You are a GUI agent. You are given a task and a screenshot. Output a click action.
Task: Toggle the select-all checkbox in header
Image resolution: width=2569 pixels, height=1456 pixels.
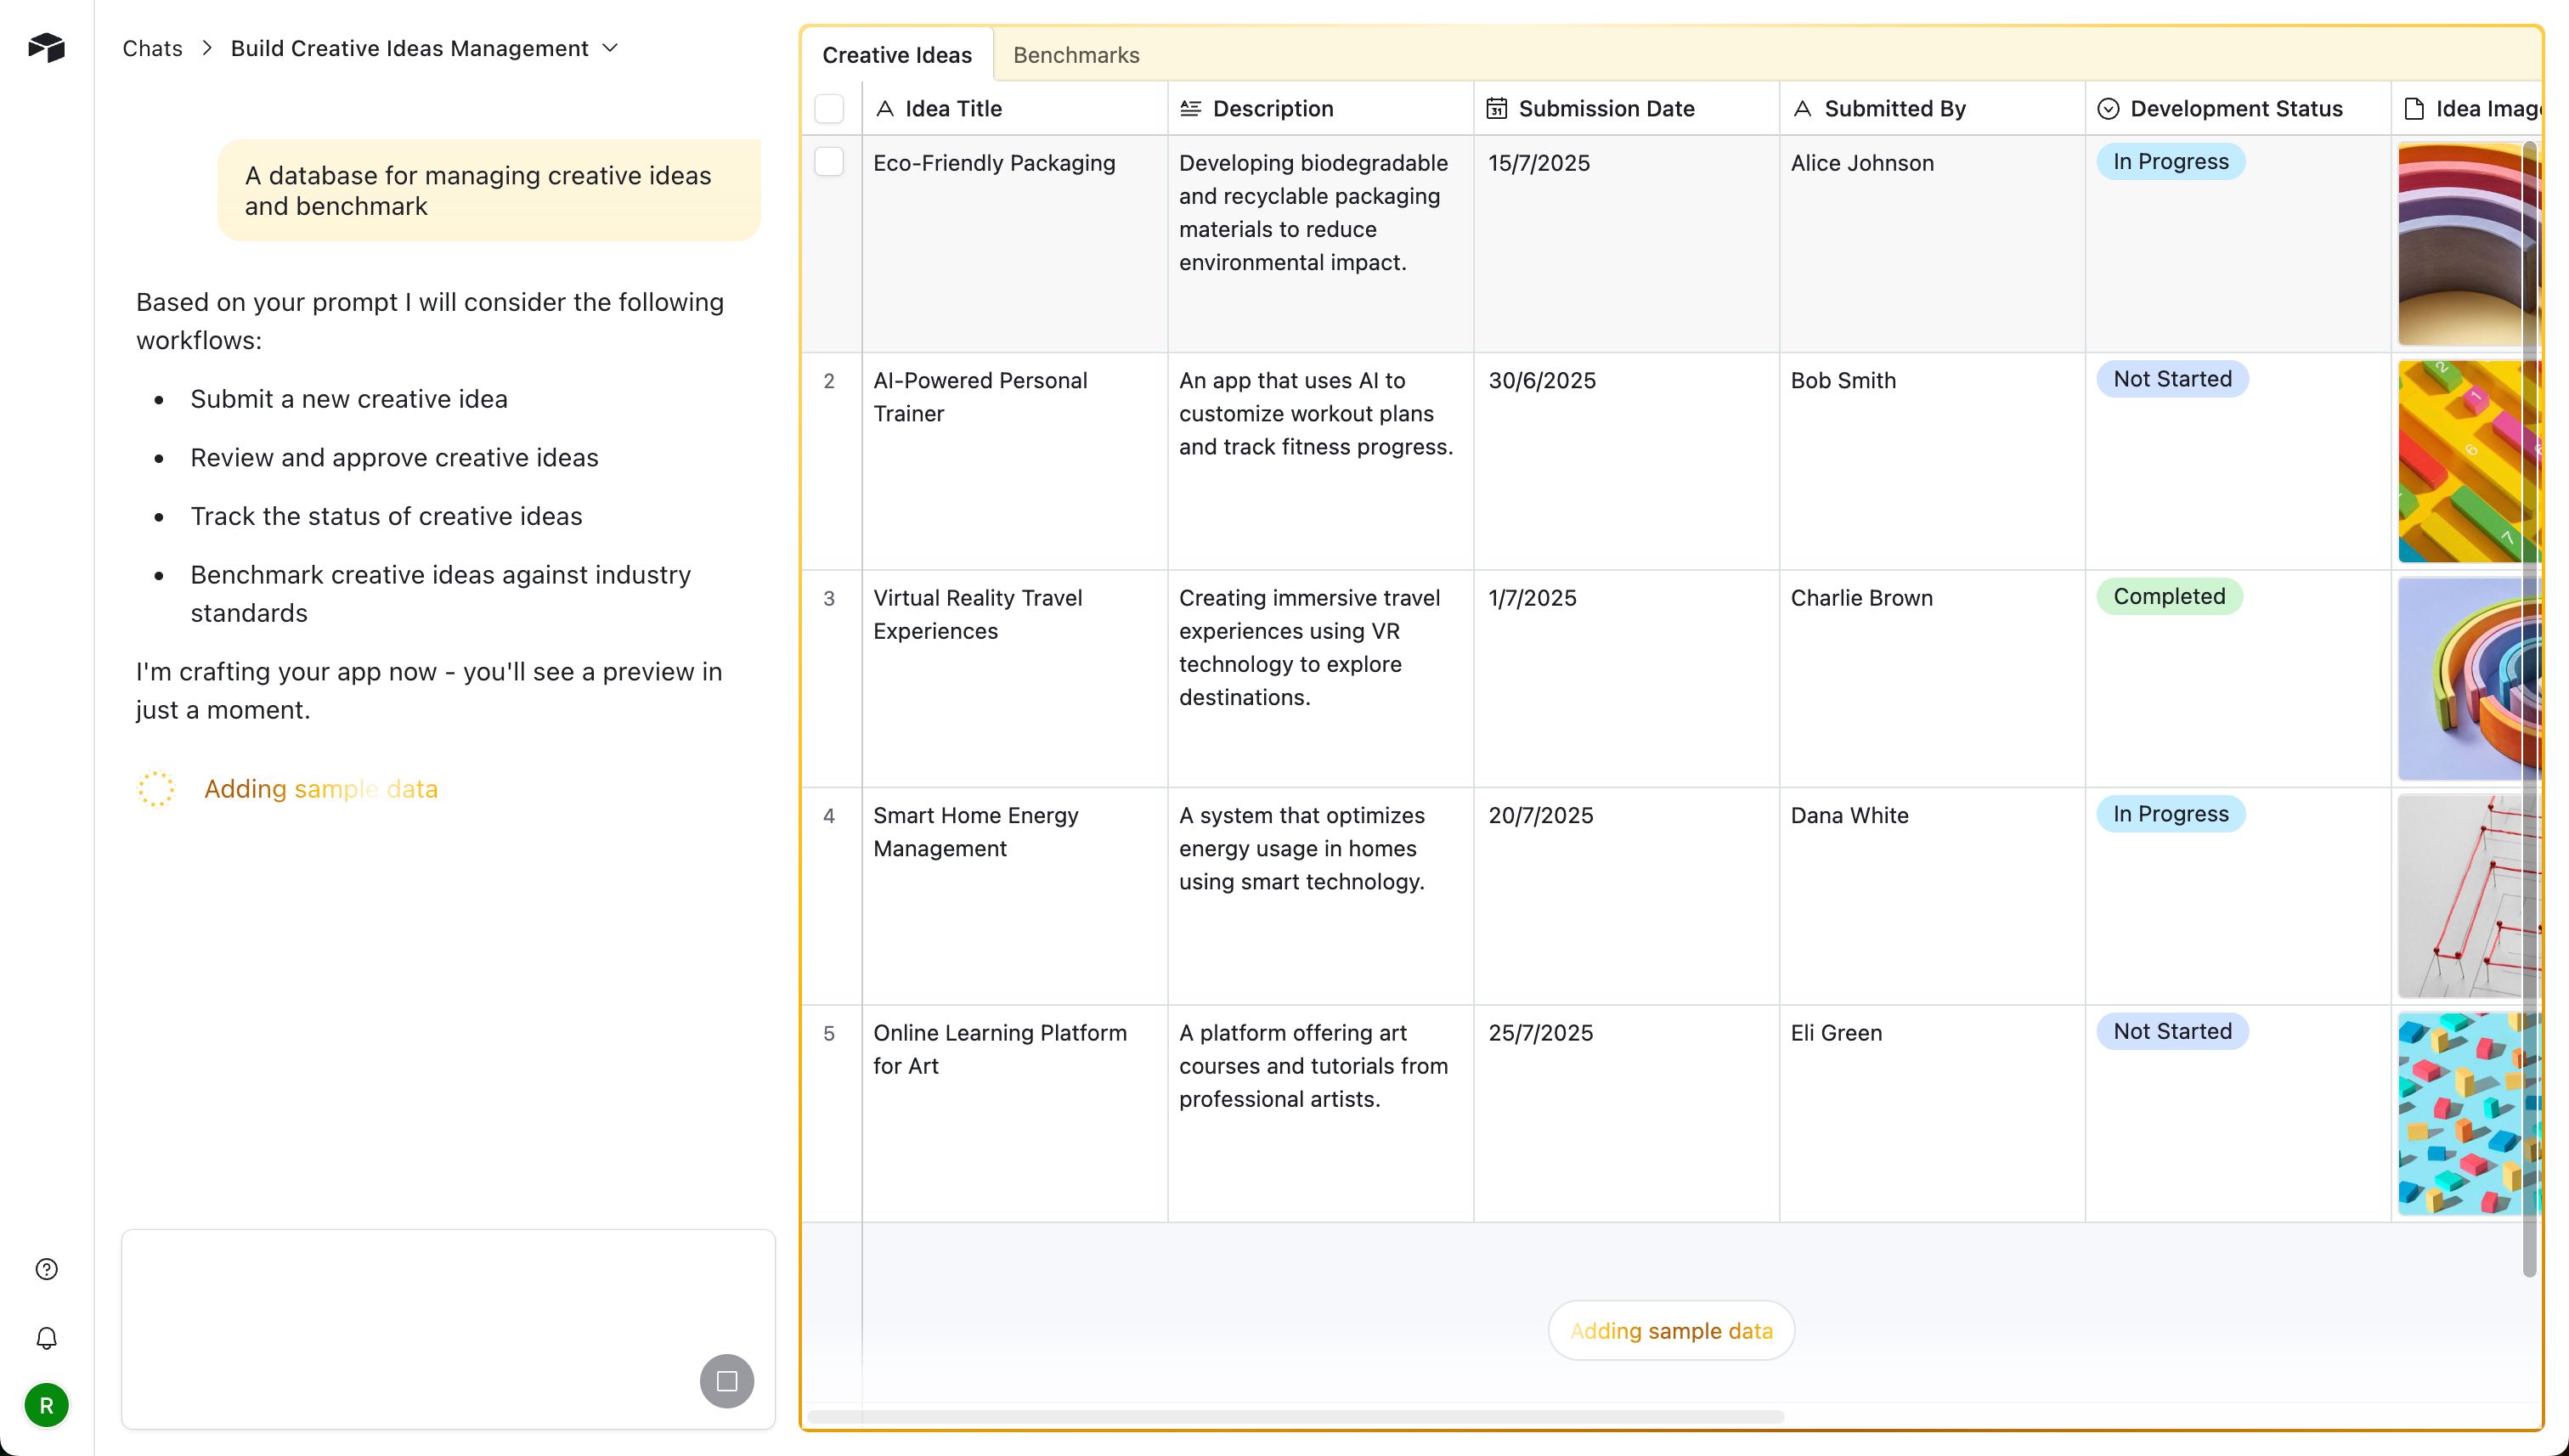point(829,109)
